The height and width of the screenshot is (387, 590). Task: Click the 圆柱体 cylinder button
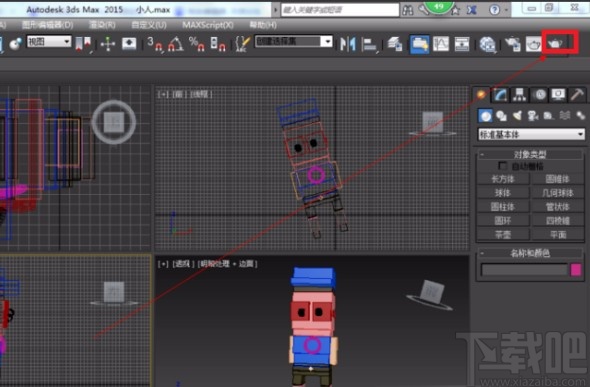503,206
